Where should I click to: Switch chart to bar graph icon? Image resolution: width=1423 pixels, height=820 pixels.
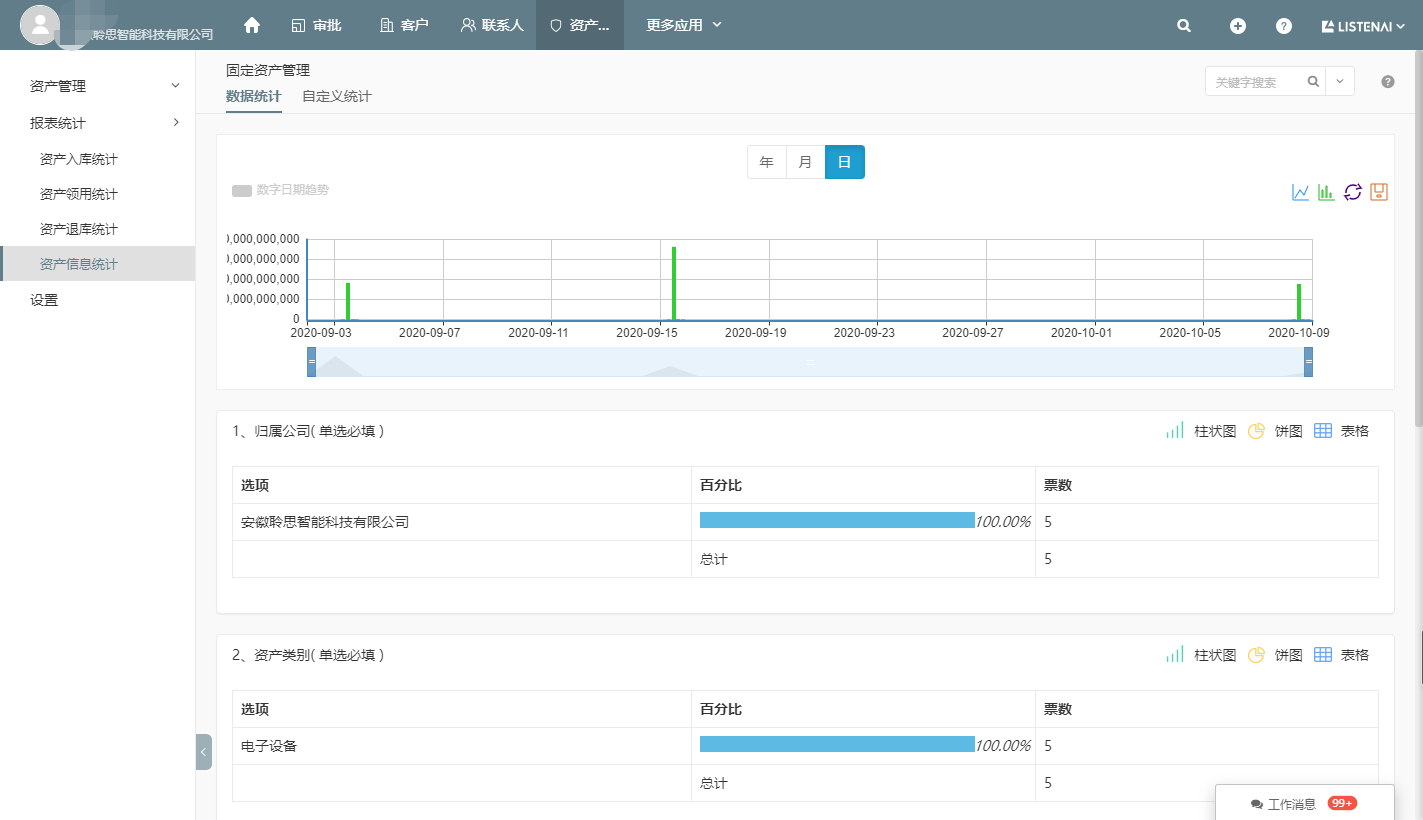[1326, 192]
